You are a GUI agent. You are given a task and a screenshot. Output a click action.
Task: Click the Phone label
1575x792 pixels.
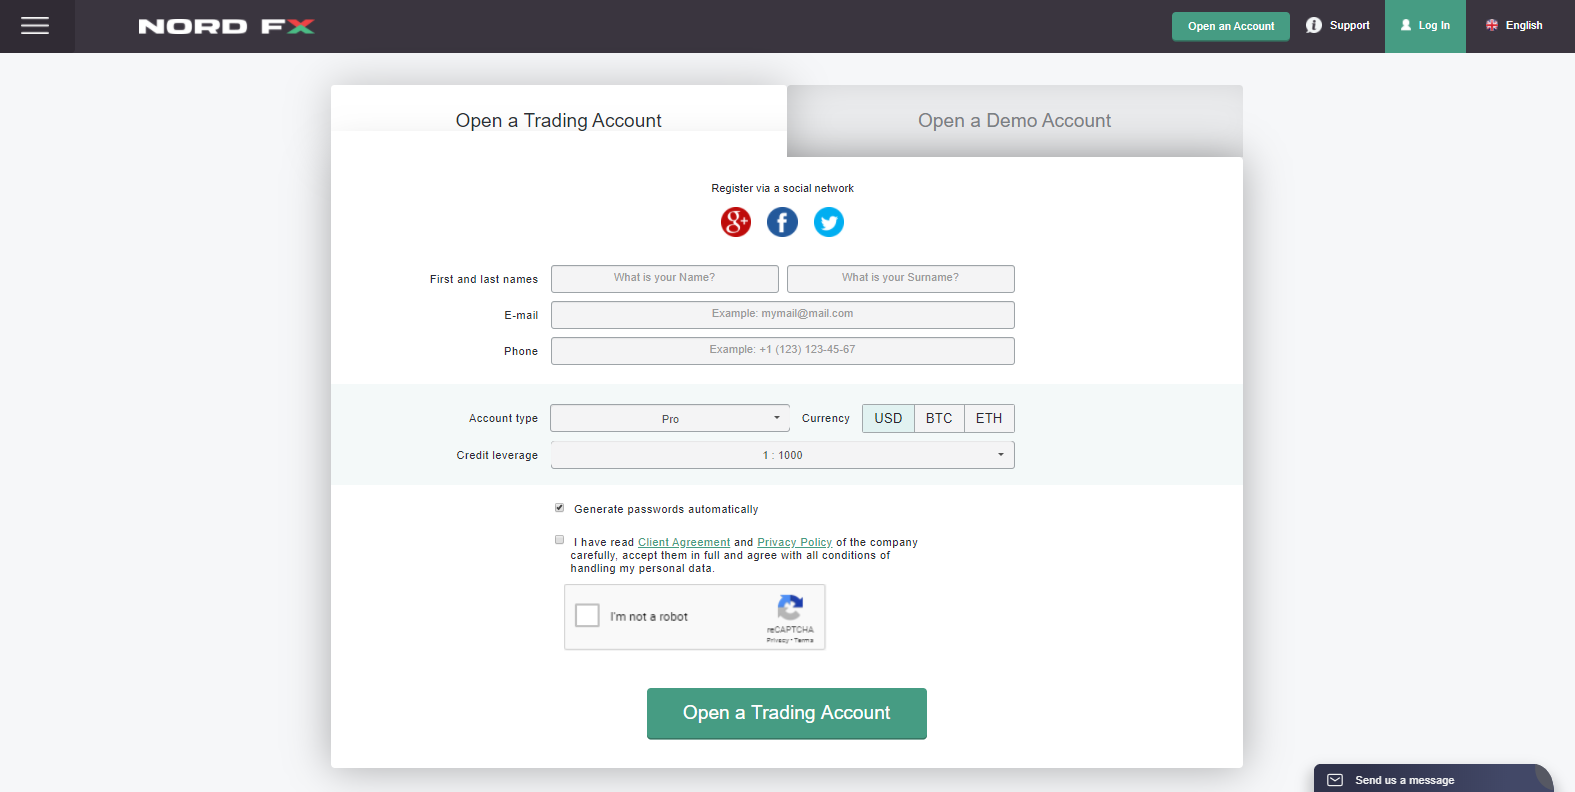pos(521,351)
